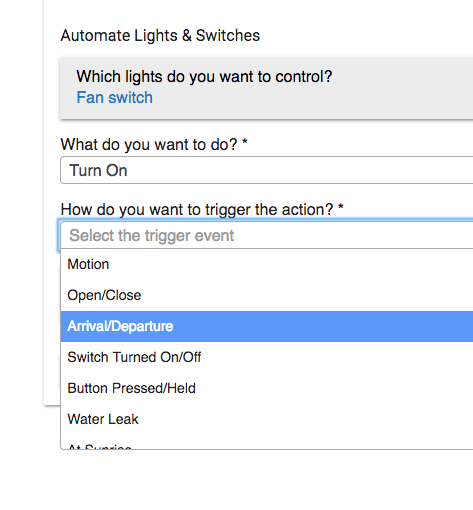Click the 'Which lights do you want to control?' panel
Viewport: 473px width, 510px height.
(266, 88)
